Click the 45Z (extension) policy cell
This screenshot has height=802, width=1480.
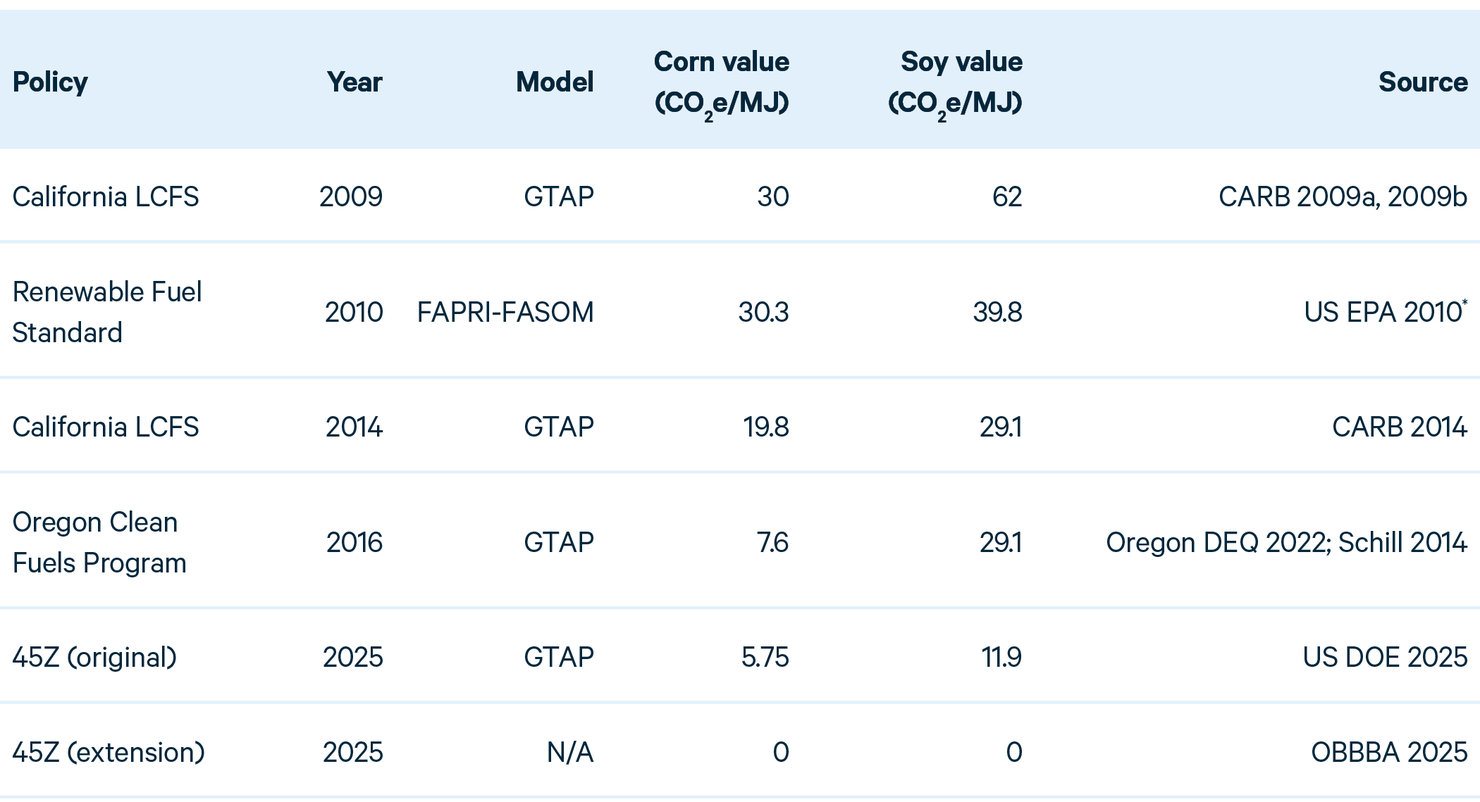pos(108,752)
